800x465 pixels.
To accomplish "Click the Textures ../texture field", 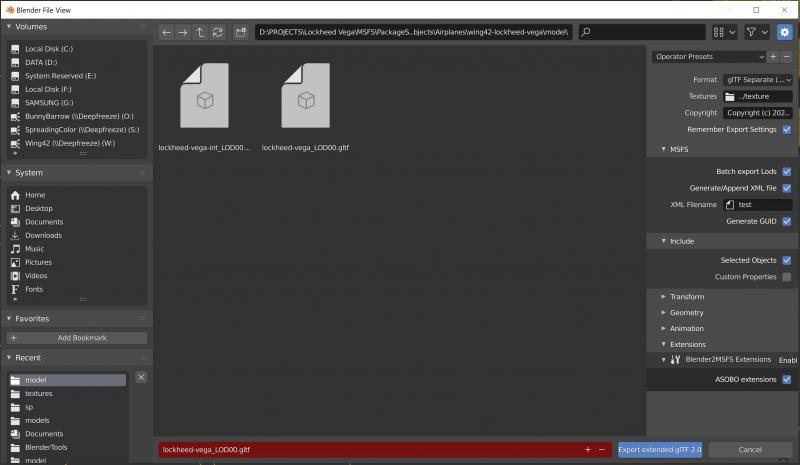I will click(x=758, y=96).
